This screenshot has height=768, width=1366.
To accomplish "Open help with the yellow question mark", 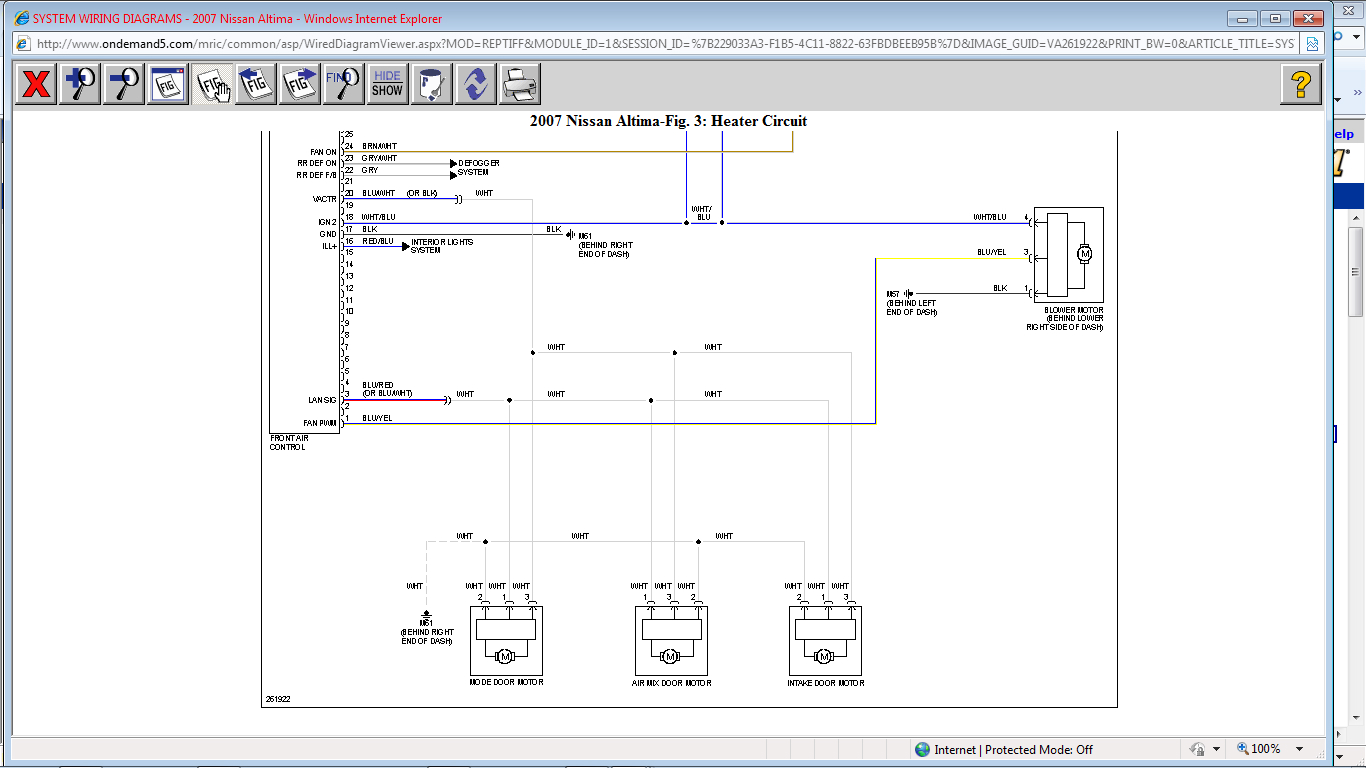I will (x=1301, y=84).
